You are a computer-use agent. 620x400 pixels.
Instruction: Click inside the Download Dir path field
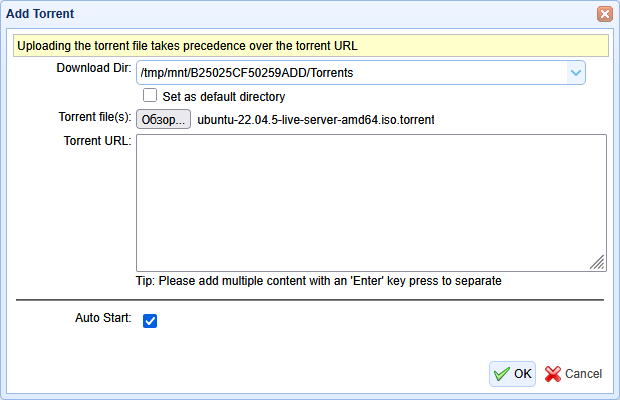350,73
